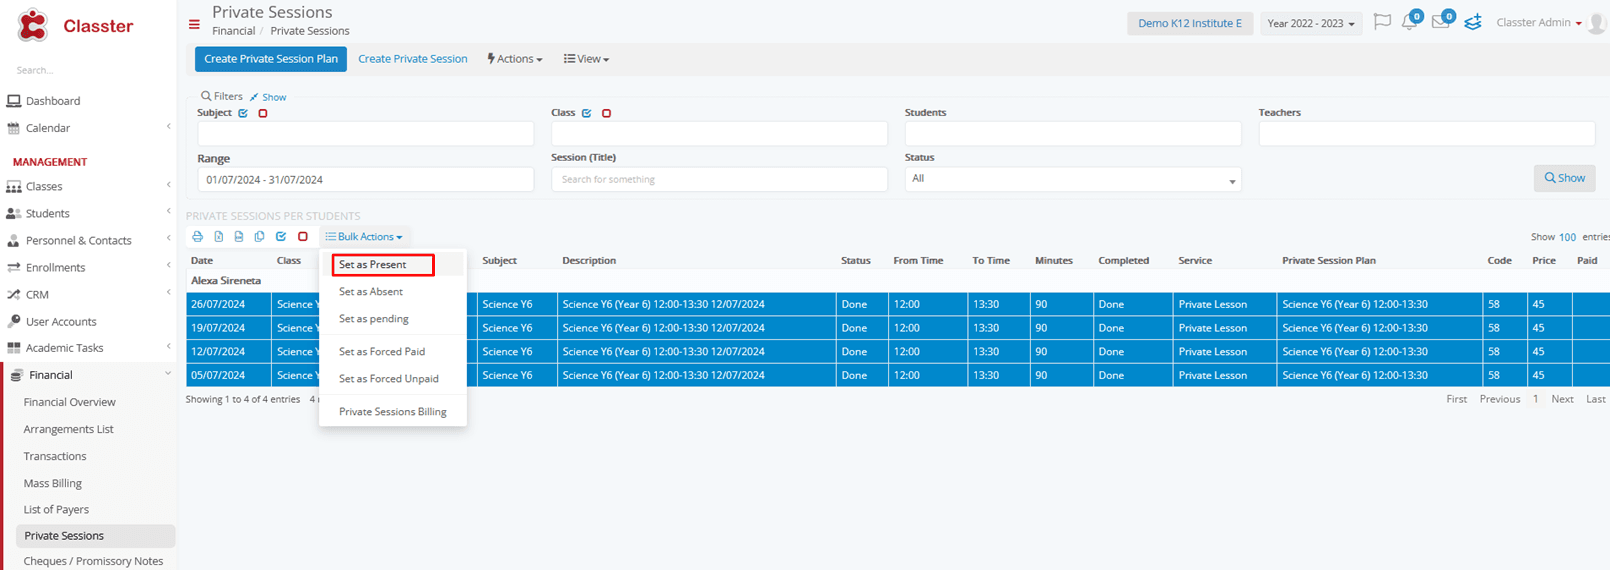Click the pin icon next to Show filters
The width and height of the screenshot is (1610, 570).
(254, 97)
